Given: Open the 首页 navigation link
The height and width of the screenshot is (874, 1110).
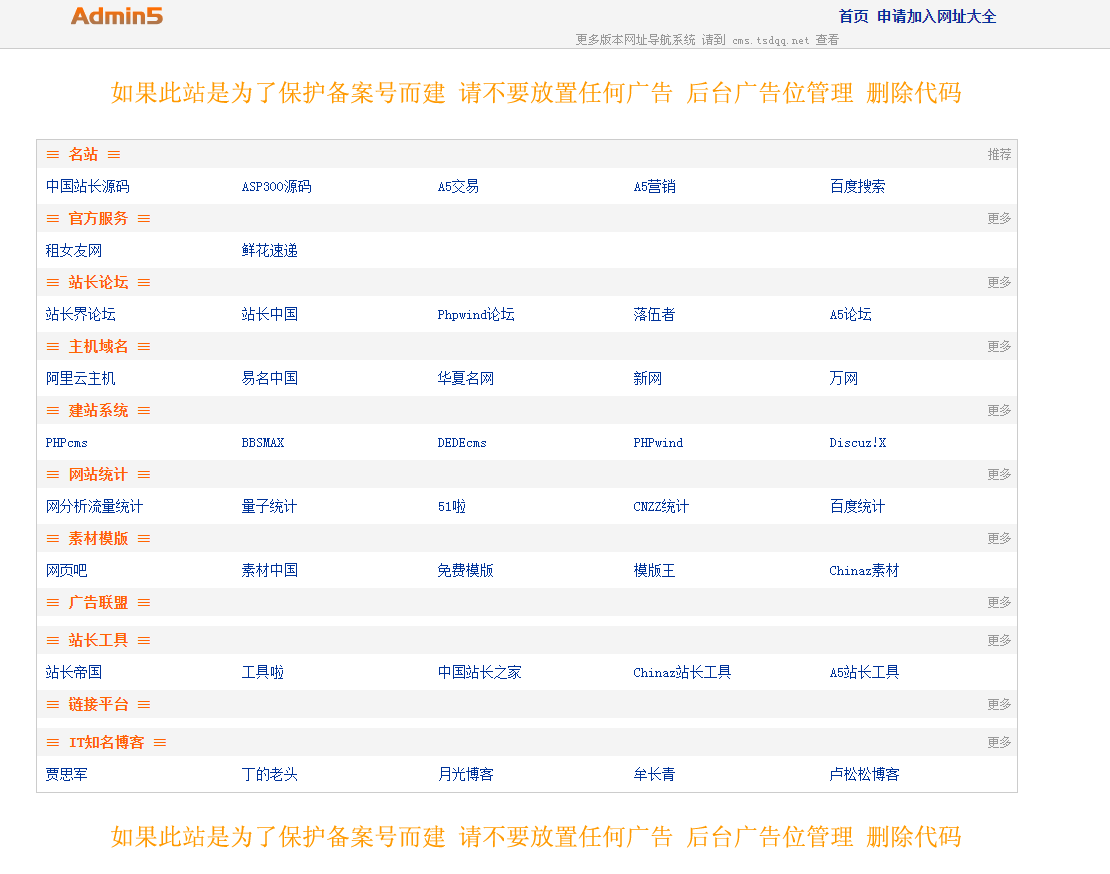Looking at the screenshot, I should coord(853,16).
